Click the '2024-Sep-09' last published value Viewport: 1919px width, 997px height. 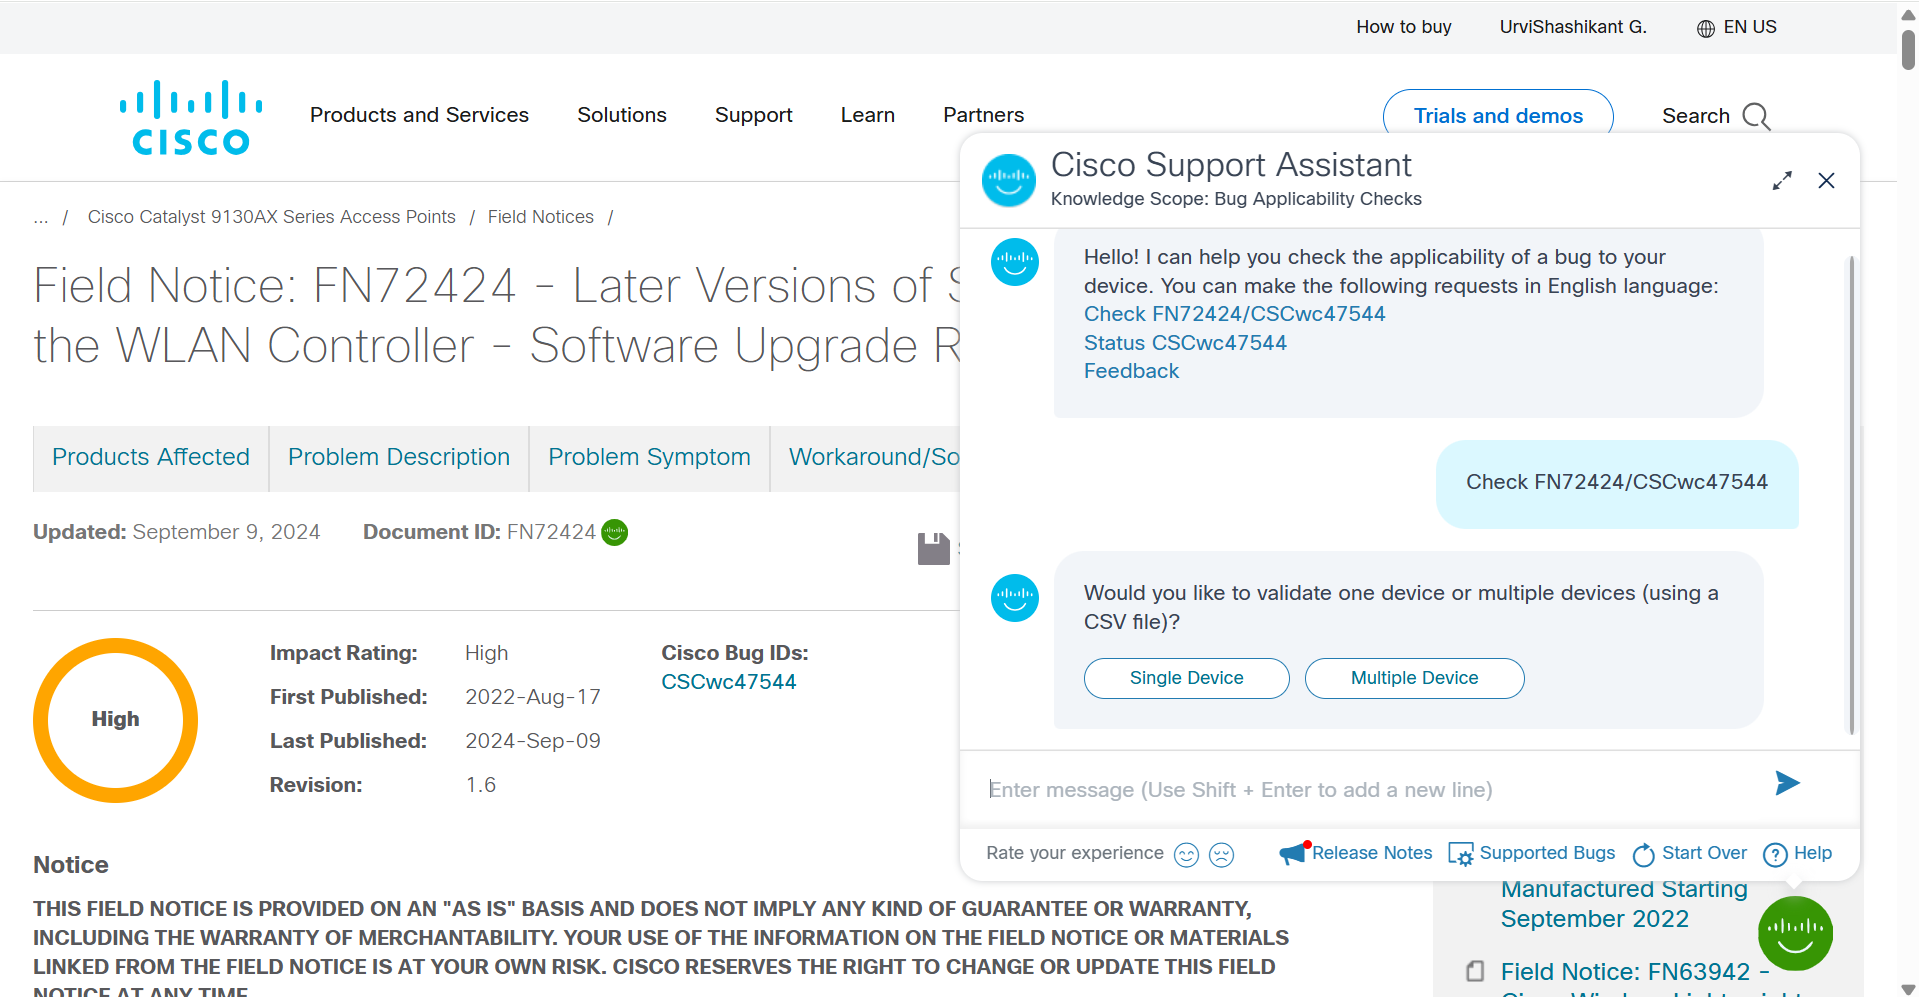tap(533, 741)
